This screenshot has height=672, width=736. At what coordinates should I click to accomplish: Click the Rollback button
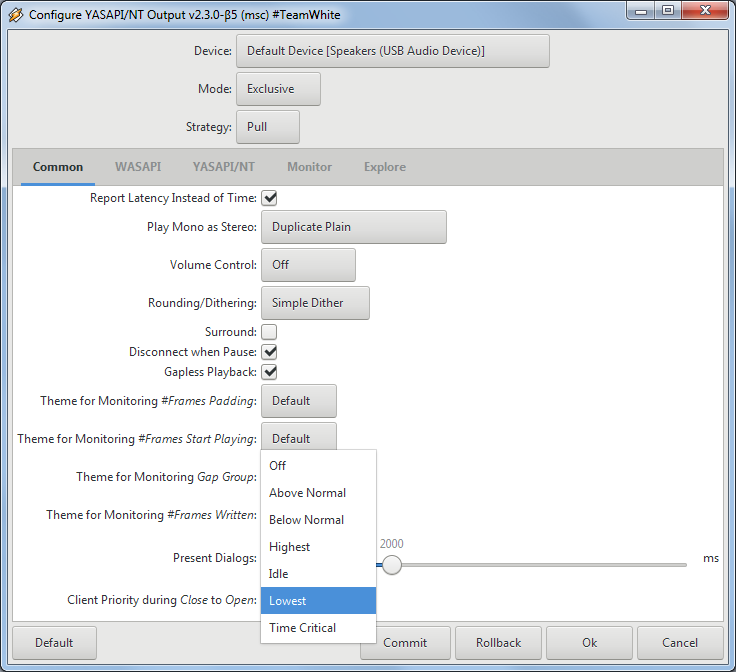(498, 643)
